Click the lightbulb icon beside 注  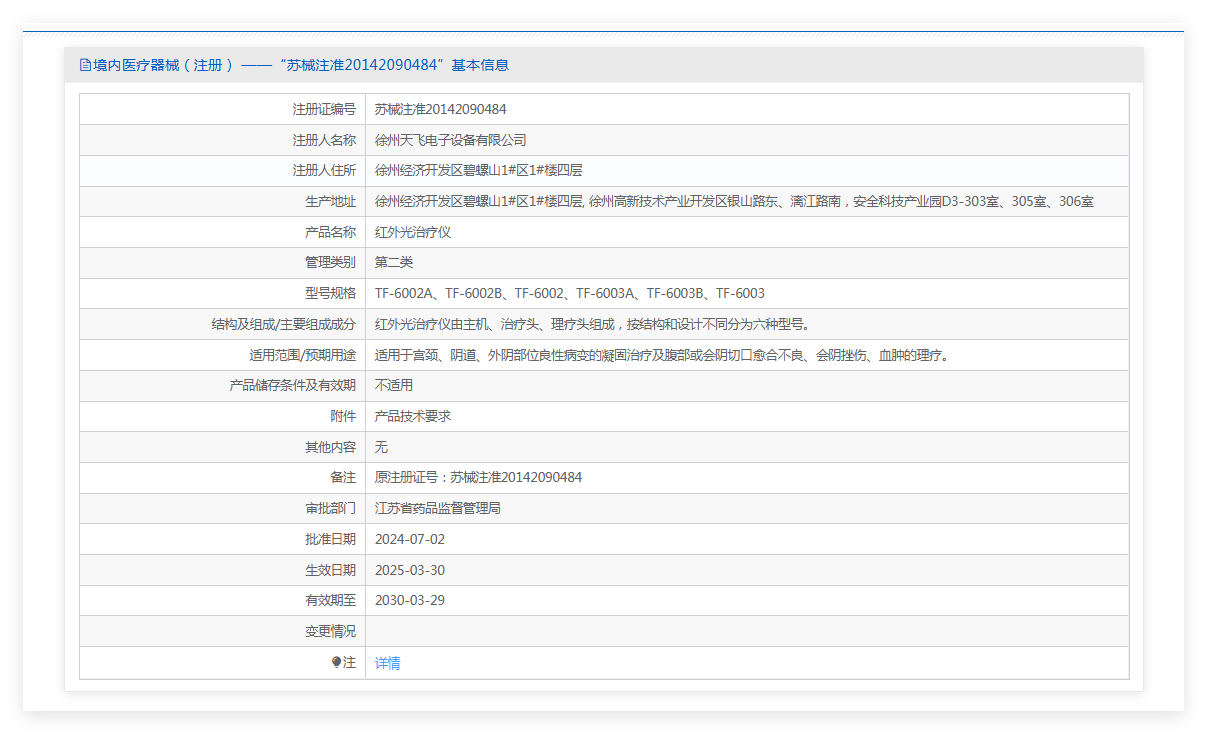337,662
